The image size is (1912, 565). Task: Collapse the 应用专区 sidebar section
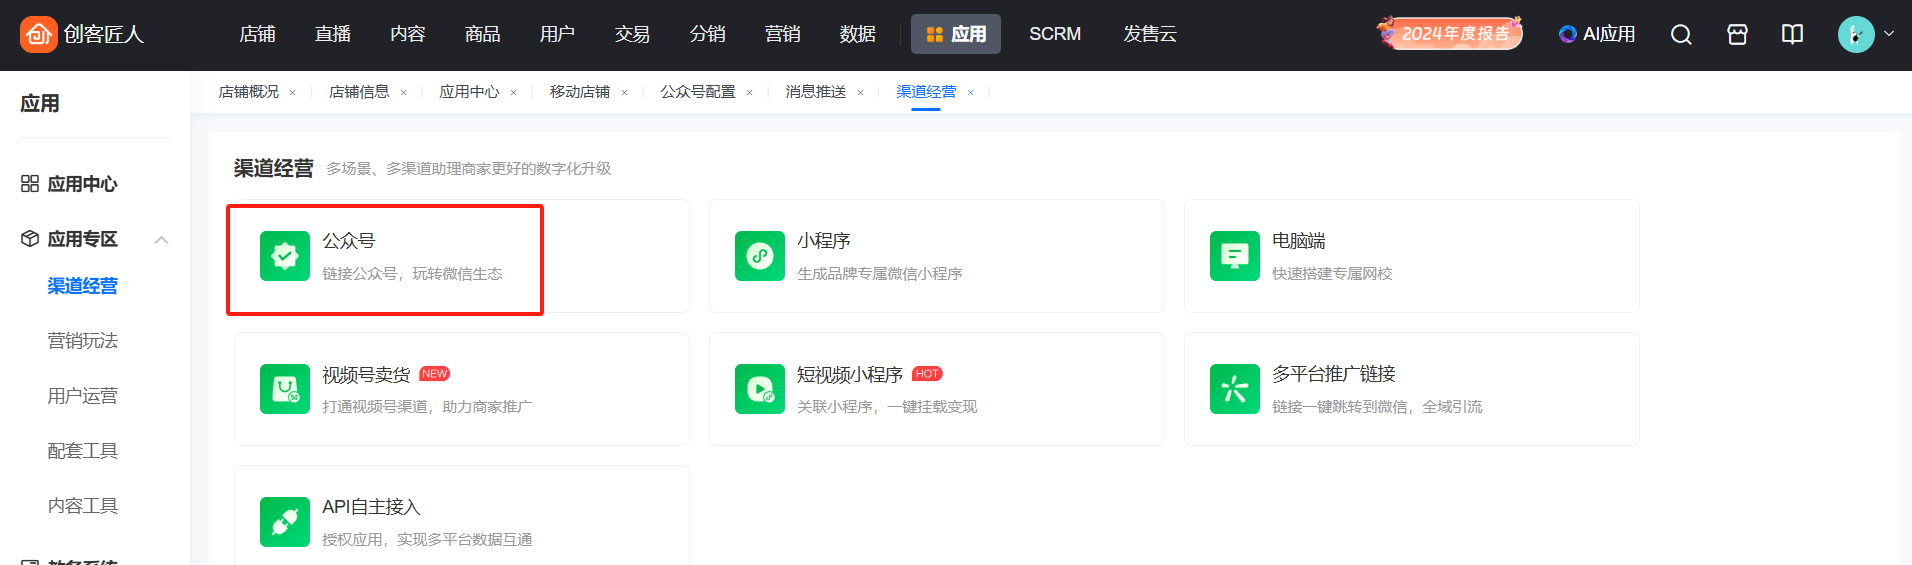(161, 240)
